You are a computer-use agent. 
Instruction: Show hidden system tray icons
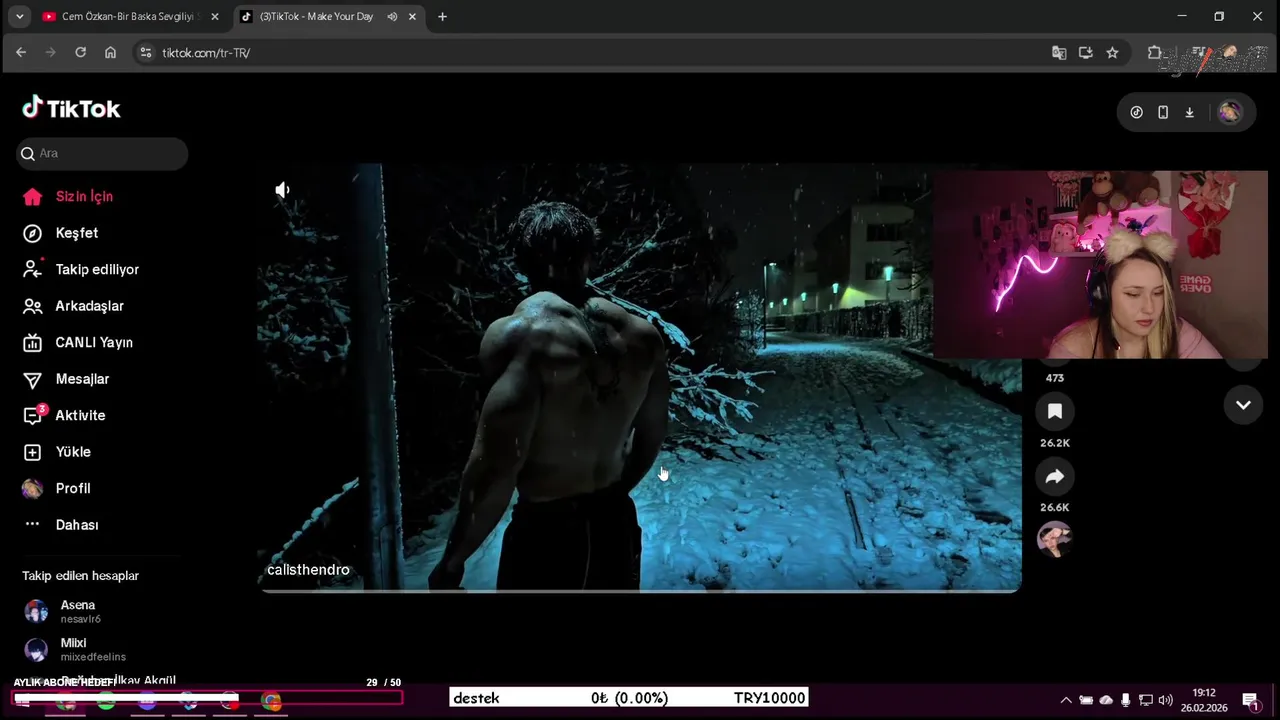1066,700
